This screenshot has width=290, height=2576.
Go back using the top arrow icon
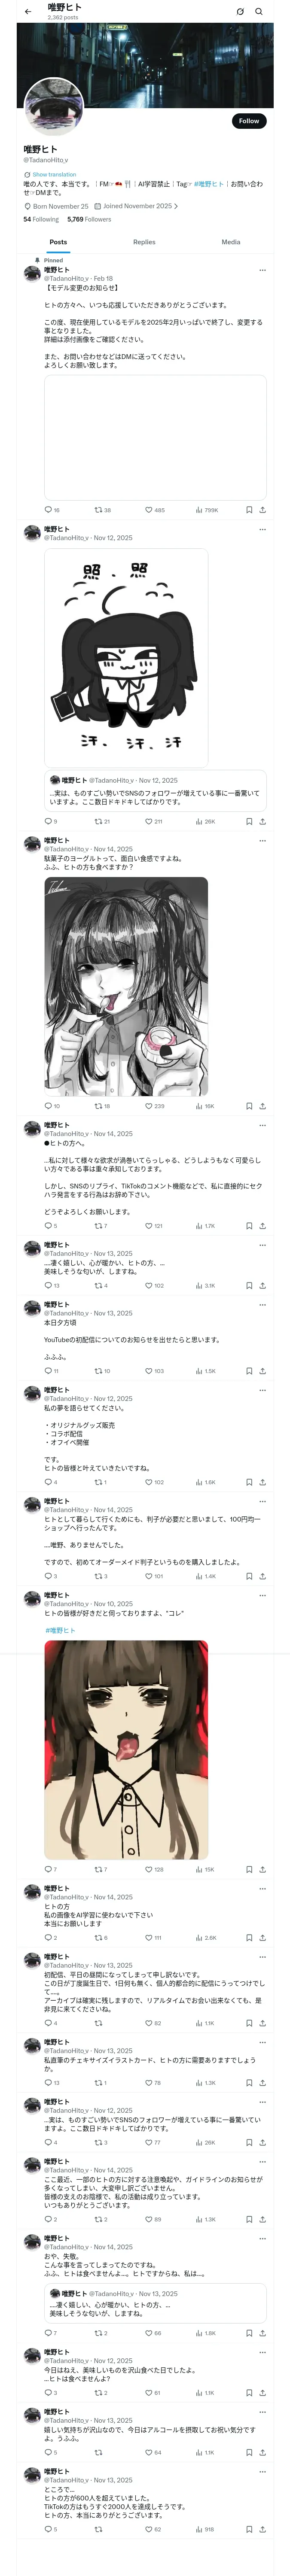click(x=28, y=12)
